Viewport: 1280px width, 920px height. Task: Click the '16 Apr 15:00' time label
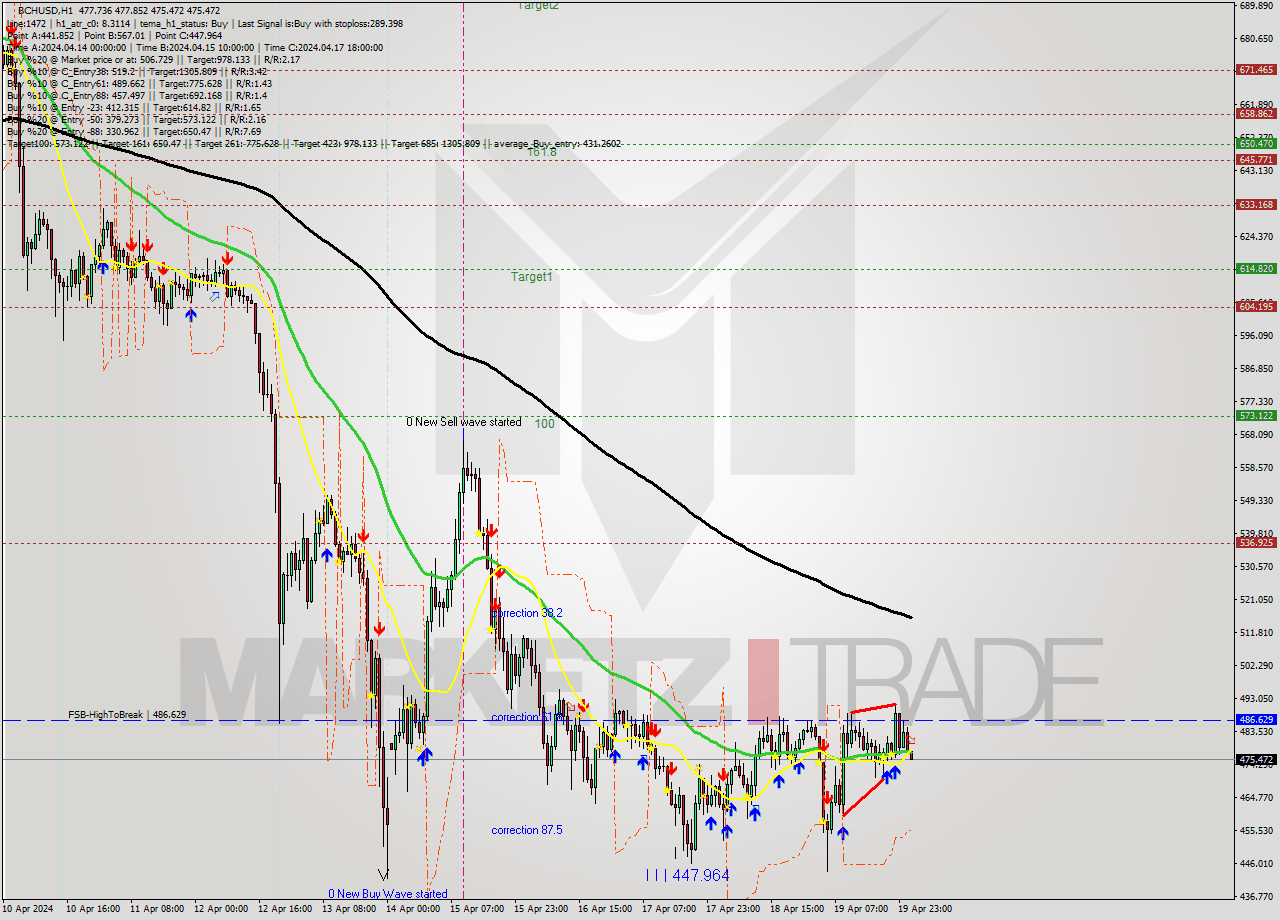605,909
